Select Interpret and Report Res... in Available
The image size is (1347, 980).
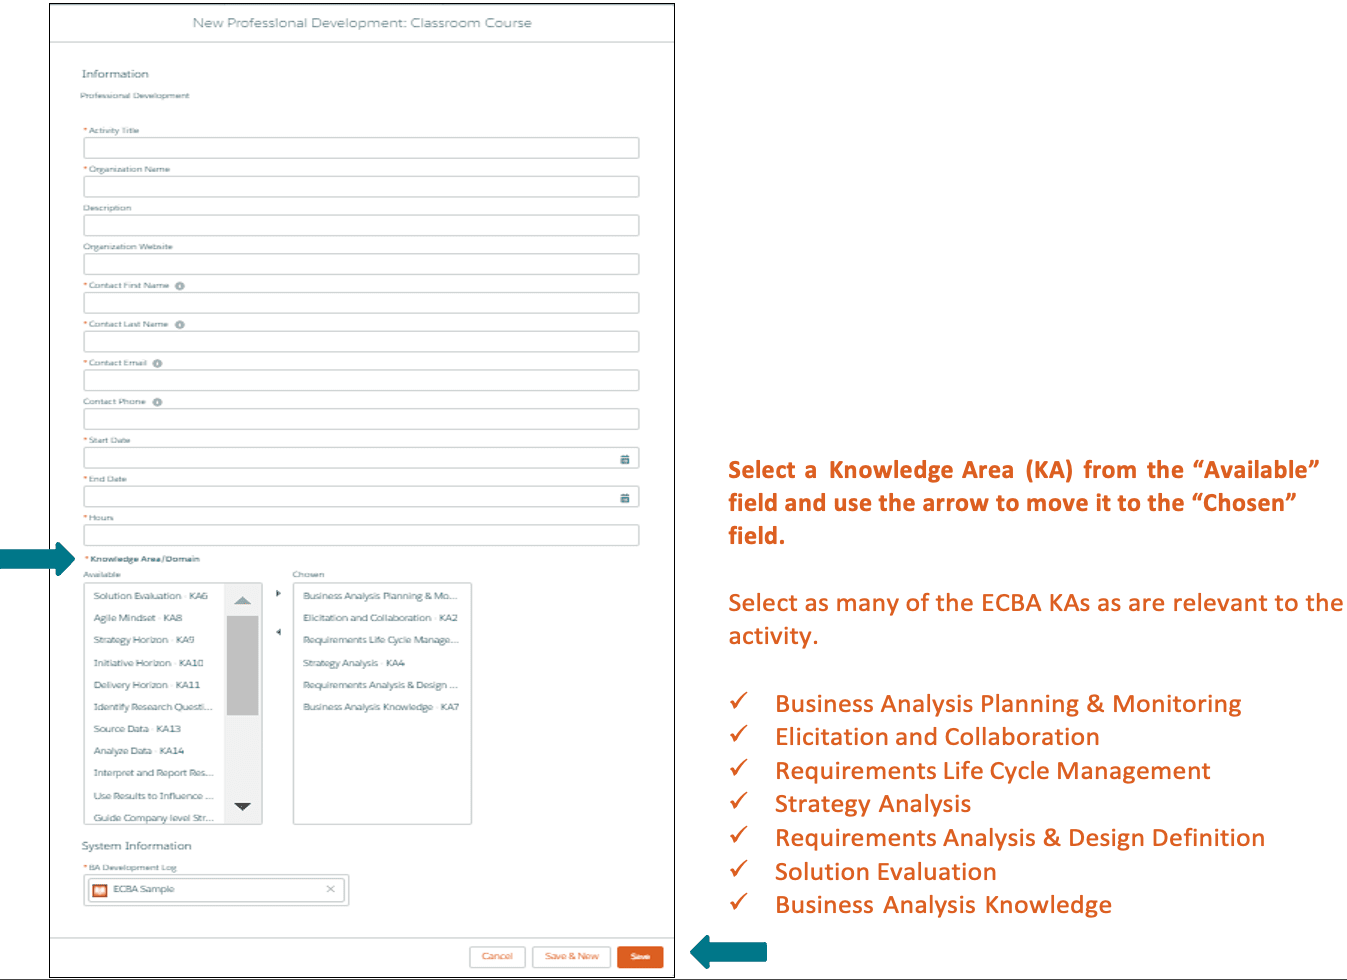click(155, 773)
